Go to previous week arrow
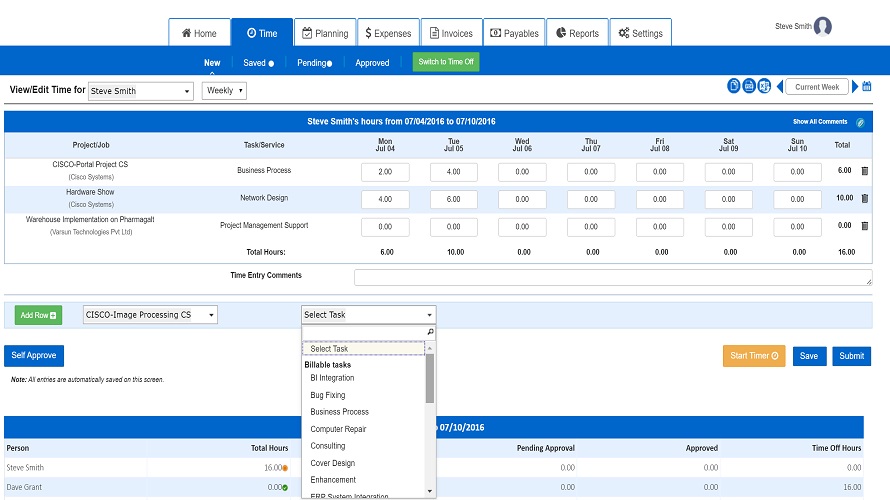 click(780, 87)
